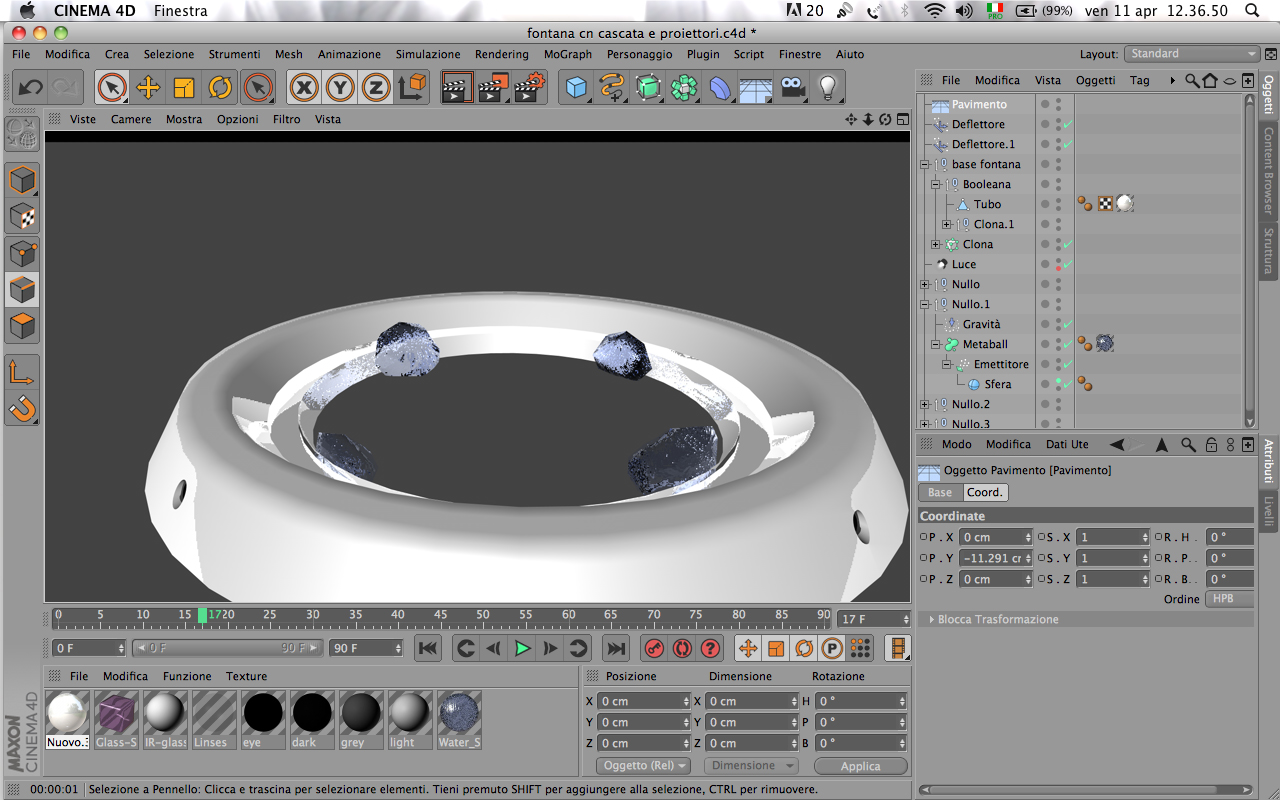Screen dimensions: 1280x800
Task: Click the Applica button
Action: point(860,766)
